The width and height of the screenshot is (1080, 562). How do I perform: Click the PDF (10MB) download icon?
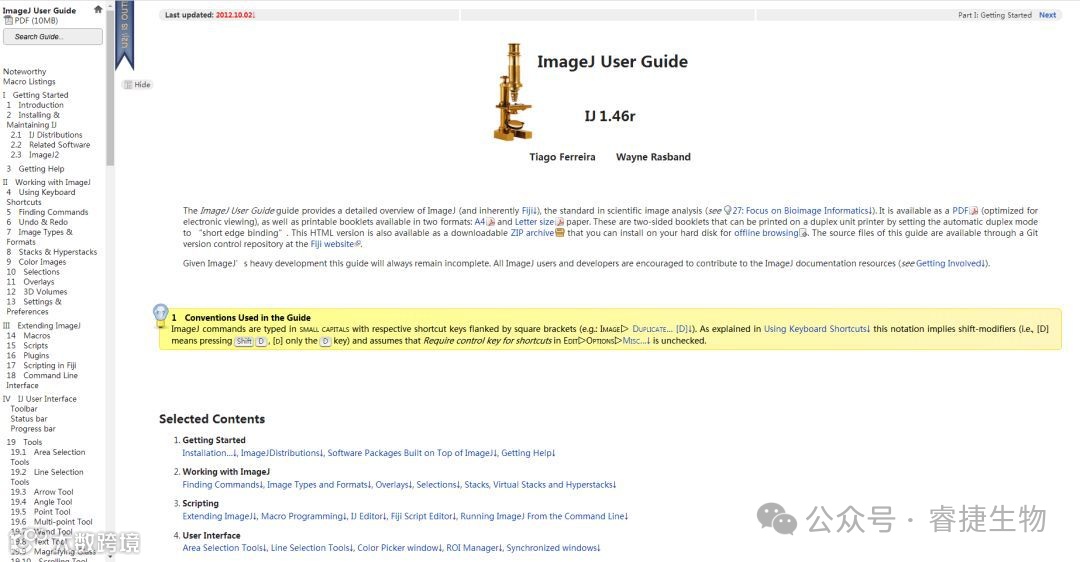[8, 21]
